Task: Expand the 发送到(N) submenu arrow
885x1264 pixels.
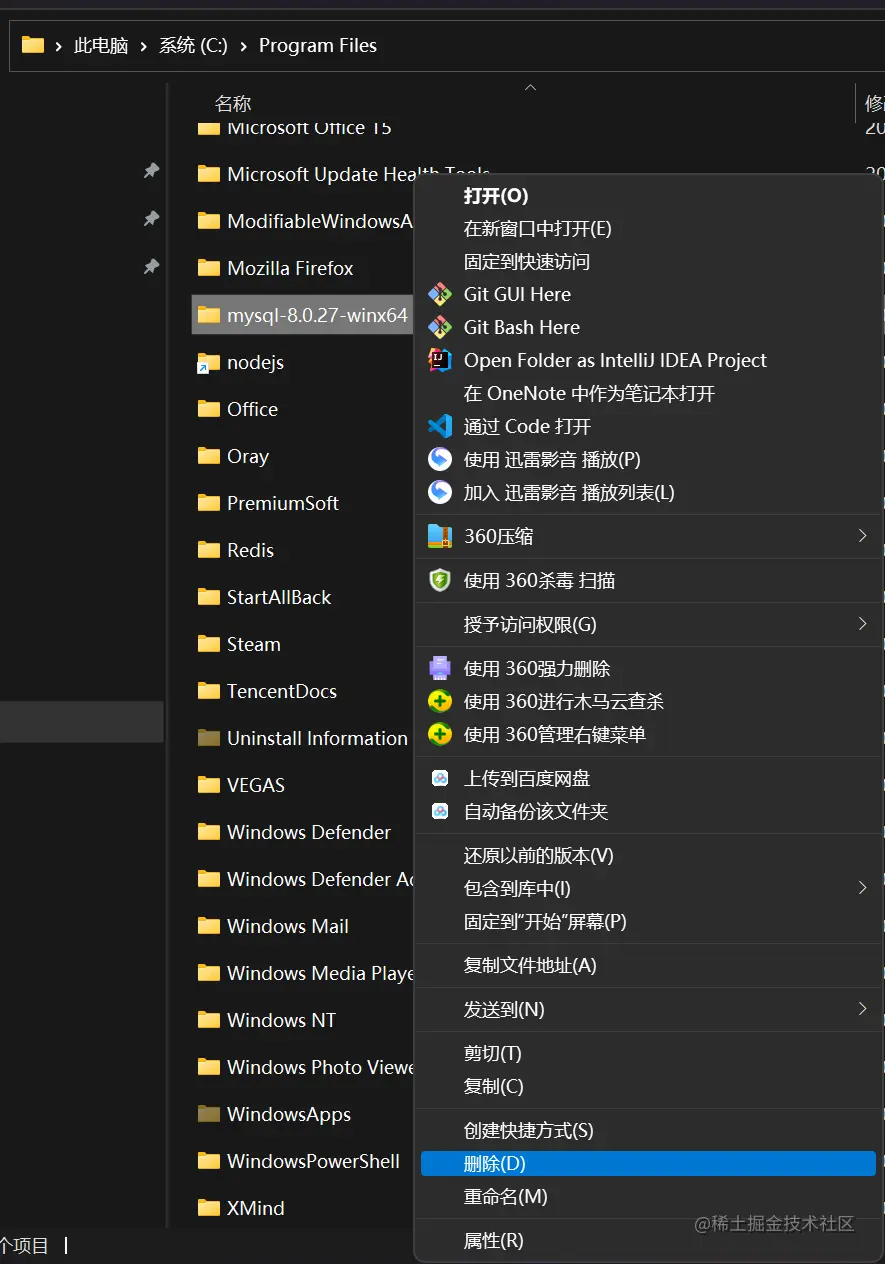Action: (862, 1009)
